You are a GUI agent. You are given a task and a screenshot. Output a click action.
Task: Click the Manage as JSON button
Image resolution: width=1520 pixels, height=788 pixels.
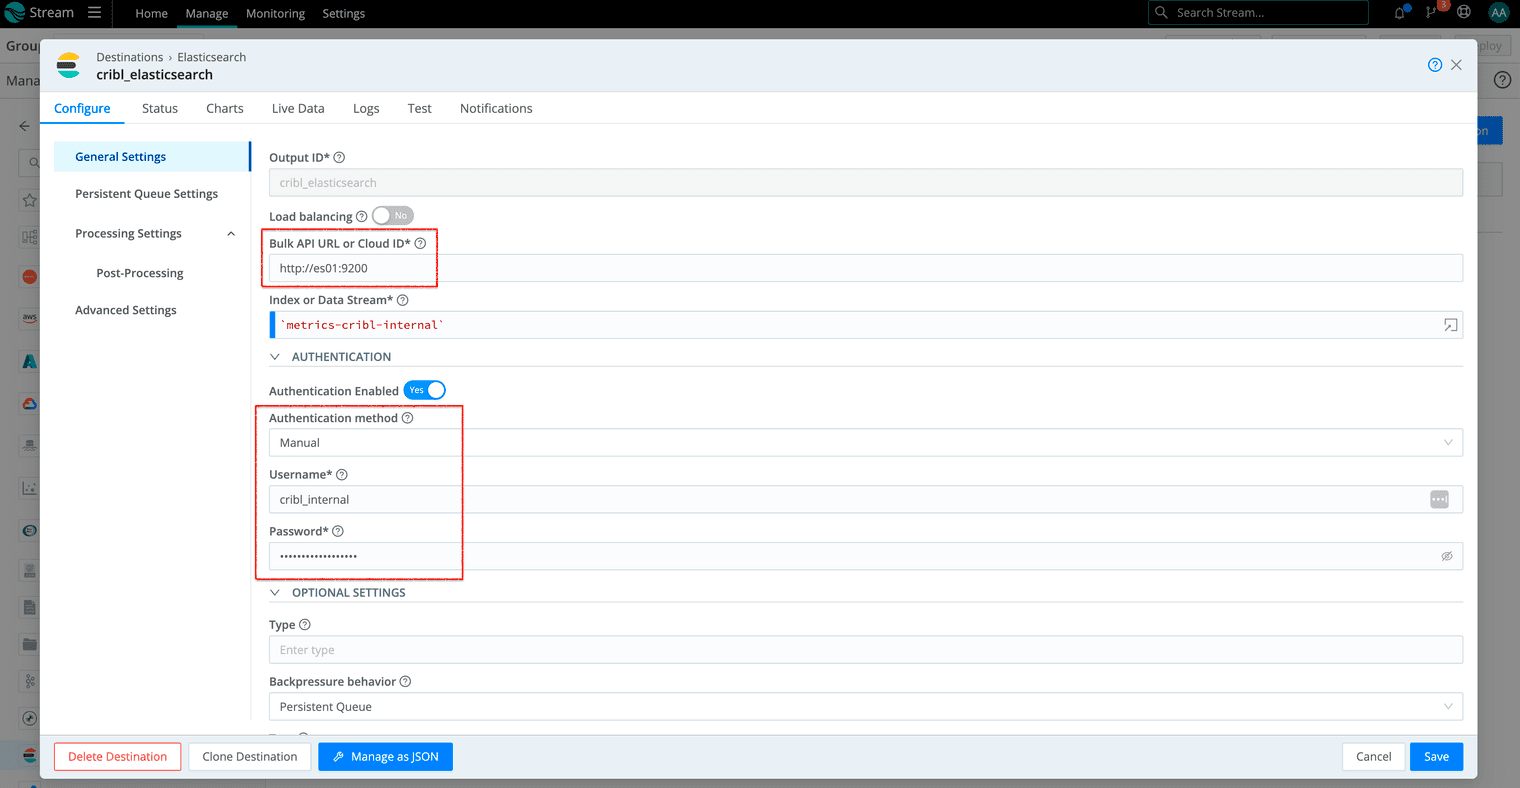385,757
